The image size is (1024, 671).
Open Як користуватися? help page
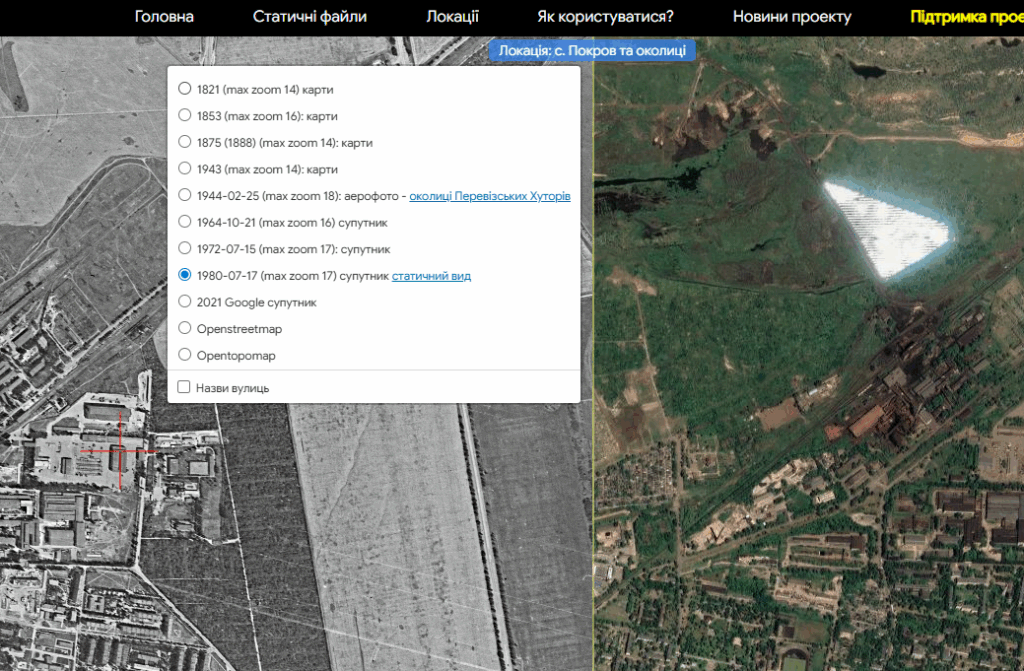click(x=605, y=17)
